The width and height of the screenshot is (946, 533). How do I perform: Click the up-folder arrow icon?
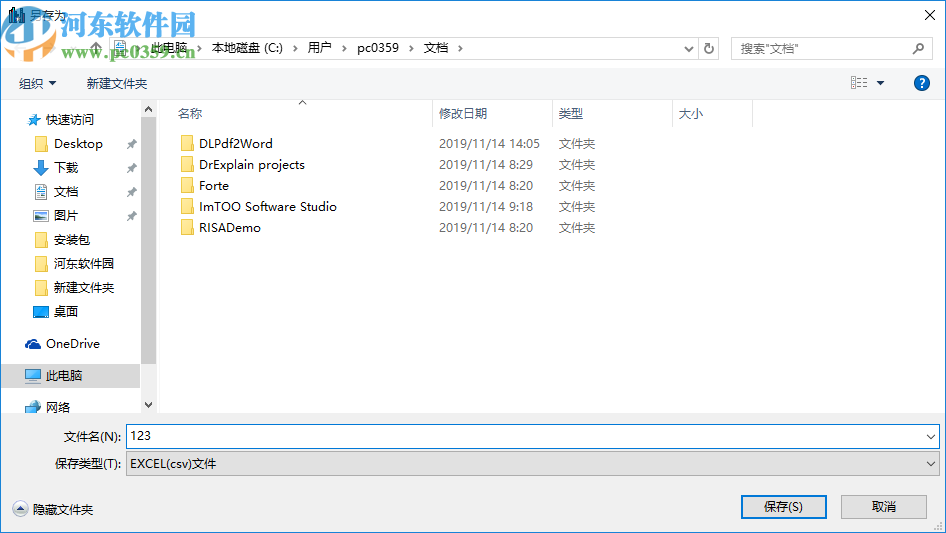click(96, 48)
